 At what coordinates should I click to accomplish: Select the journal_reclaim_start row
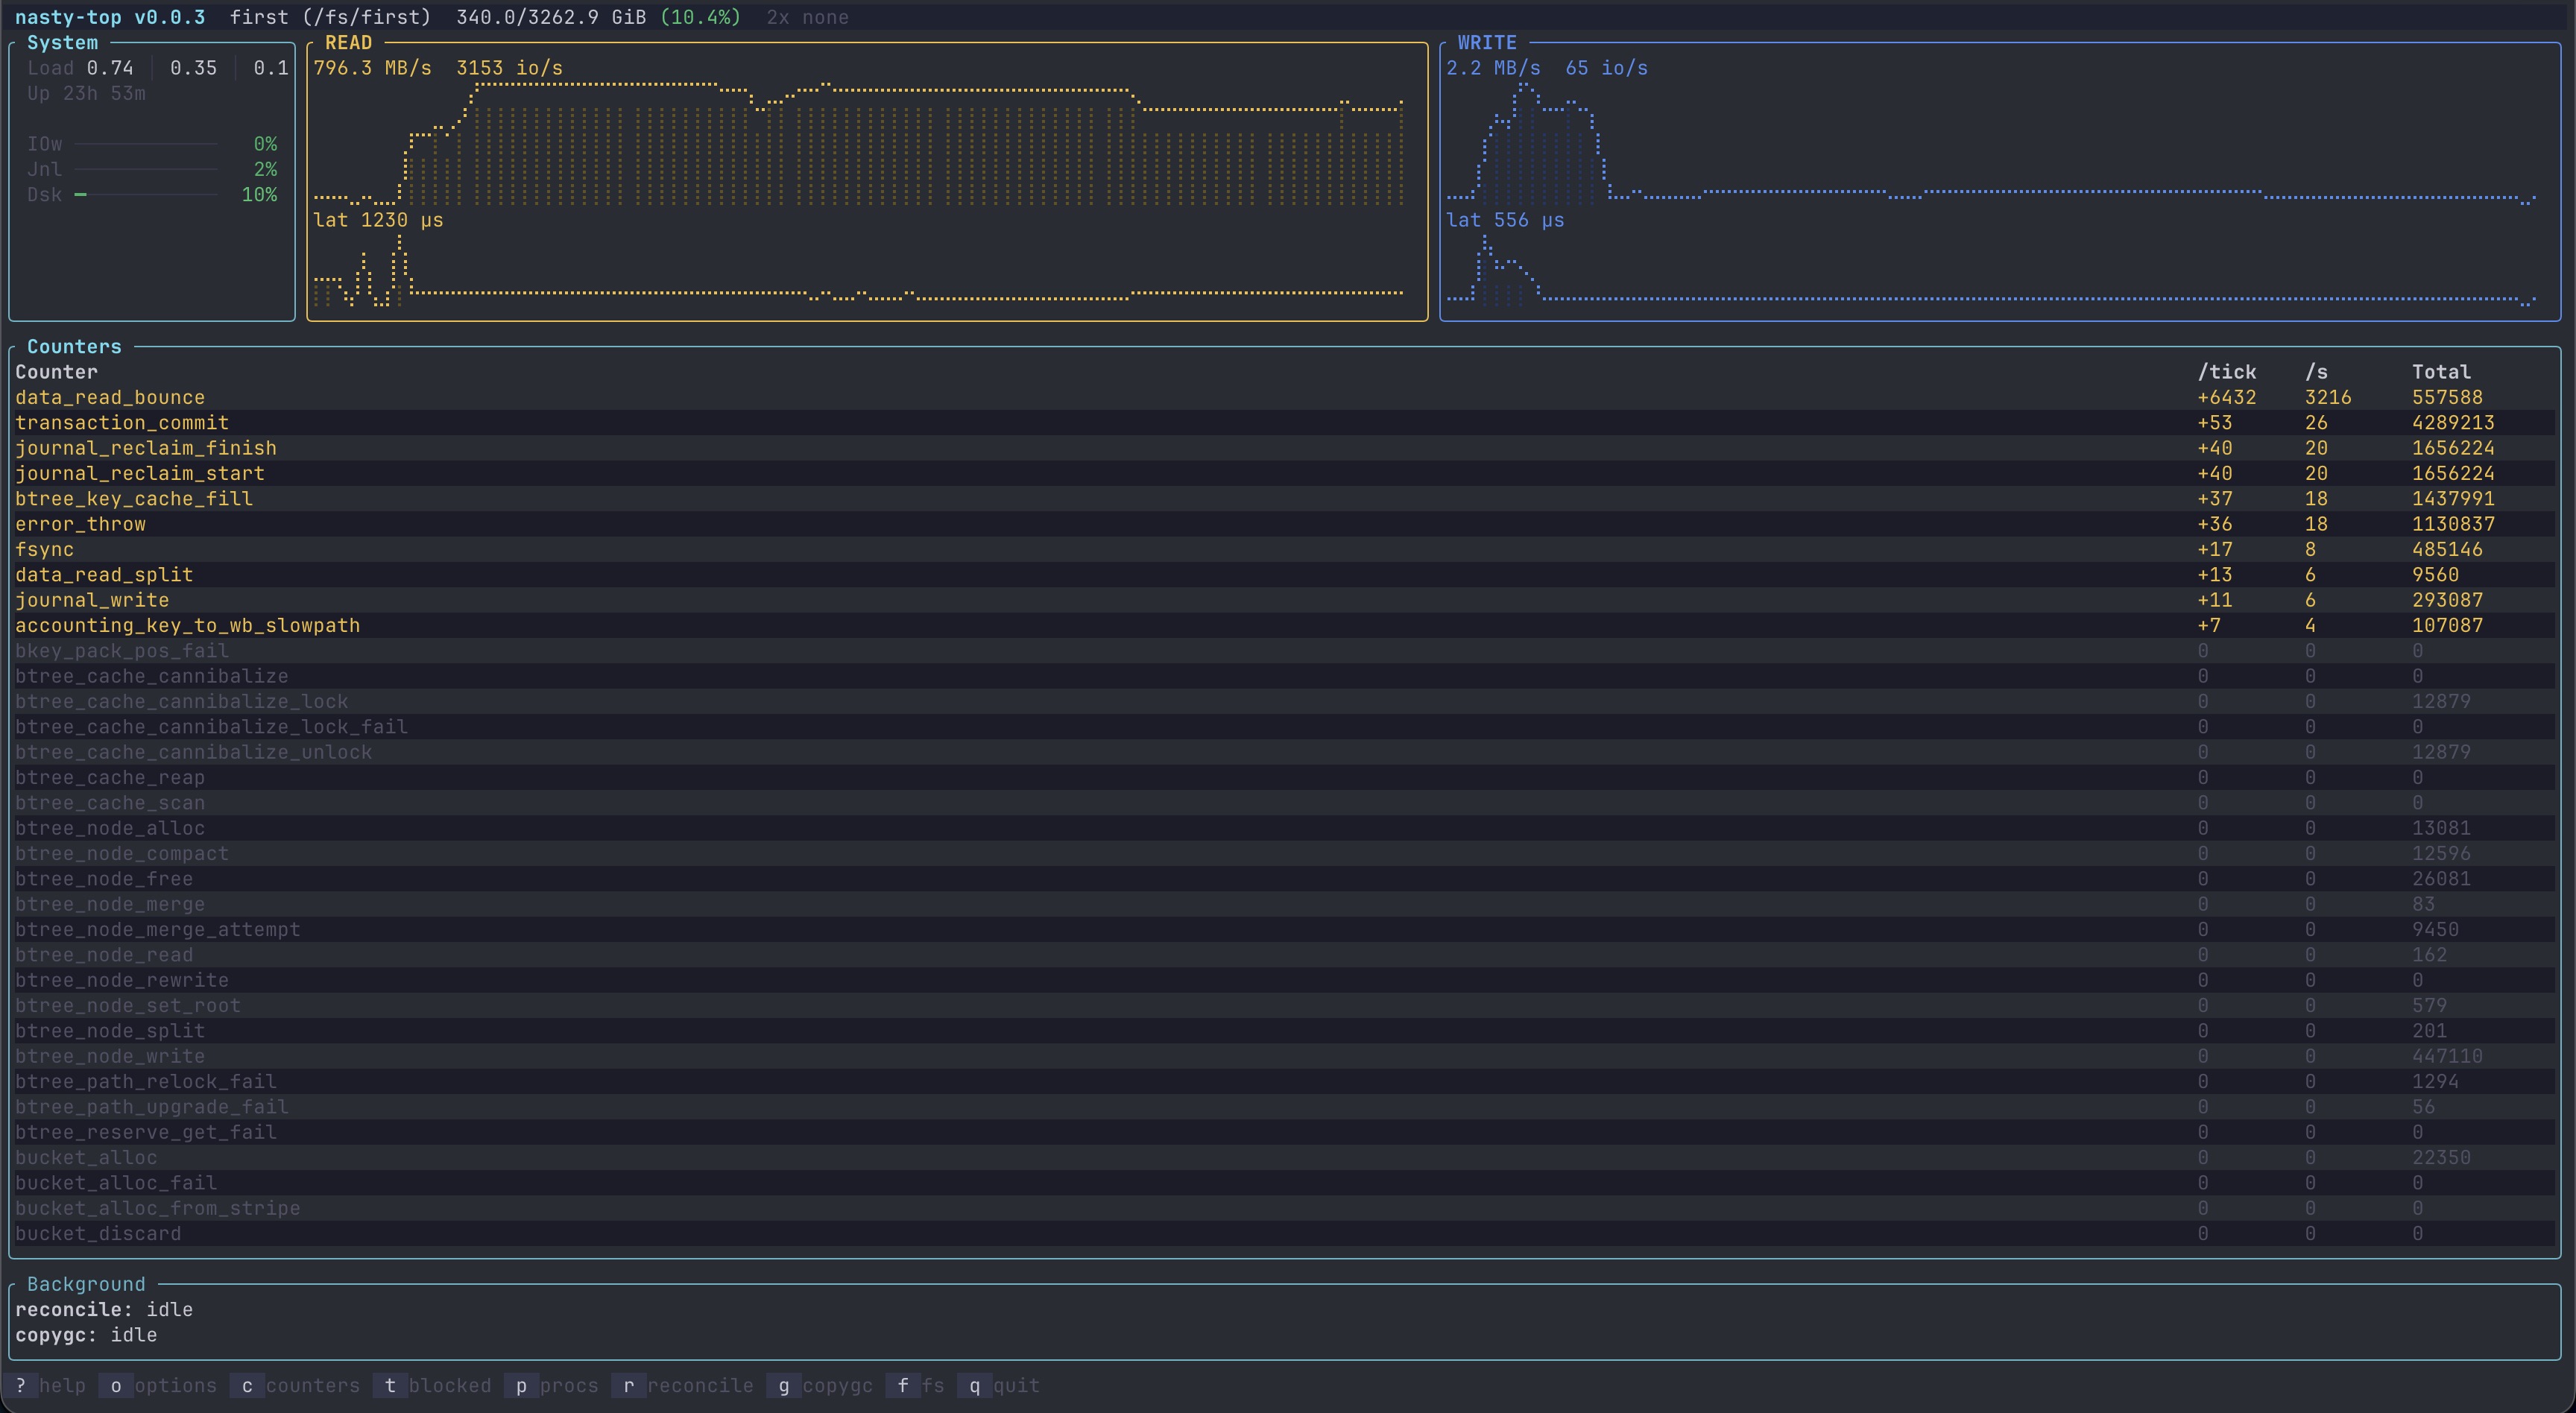click(x=1284, y=473)
